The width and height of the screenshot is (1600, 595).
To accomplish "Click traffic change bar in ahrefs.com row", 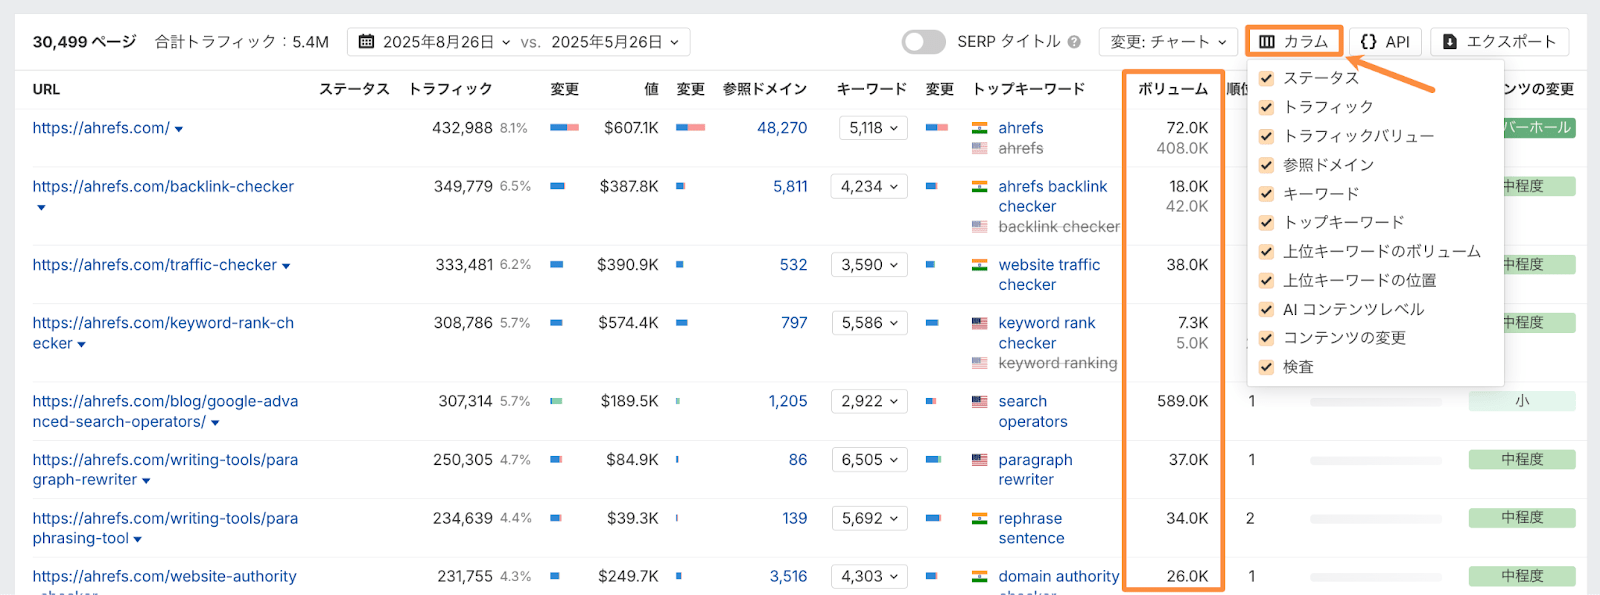I will tap(564, 128).
